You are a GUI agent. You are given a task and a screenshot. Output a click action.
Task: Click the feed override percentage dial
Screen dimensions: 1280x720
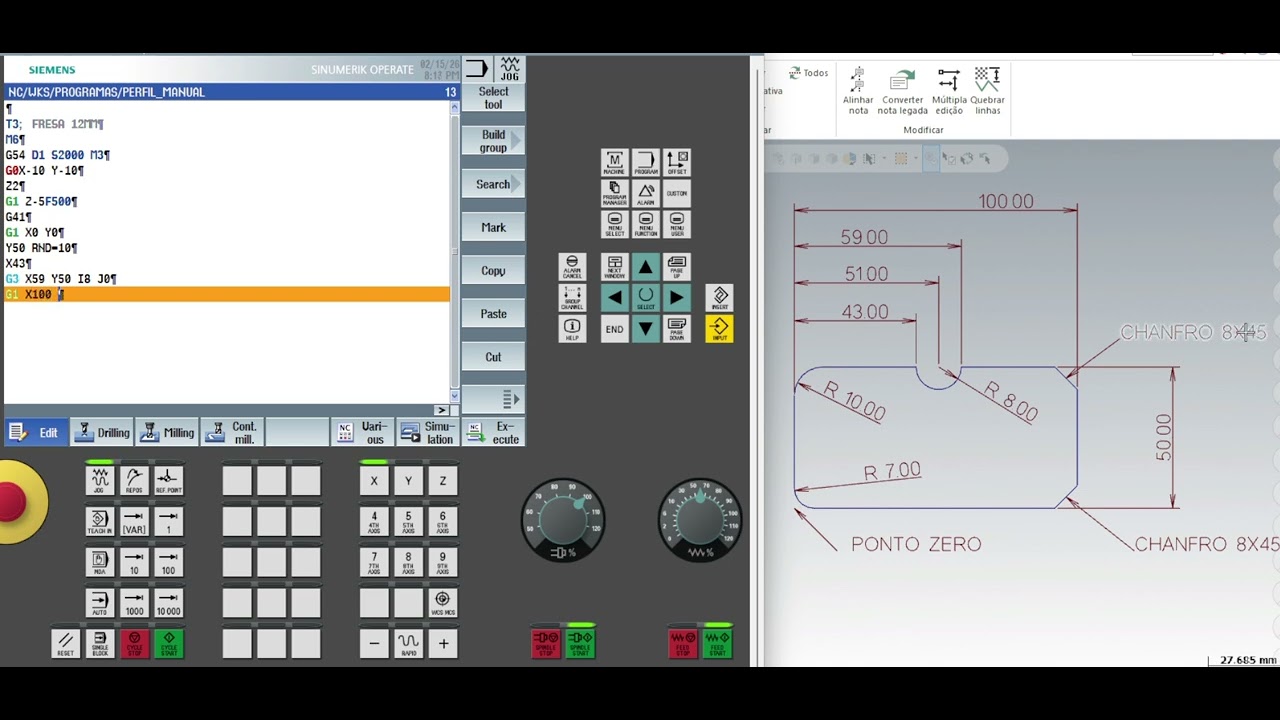pos(700,520)
